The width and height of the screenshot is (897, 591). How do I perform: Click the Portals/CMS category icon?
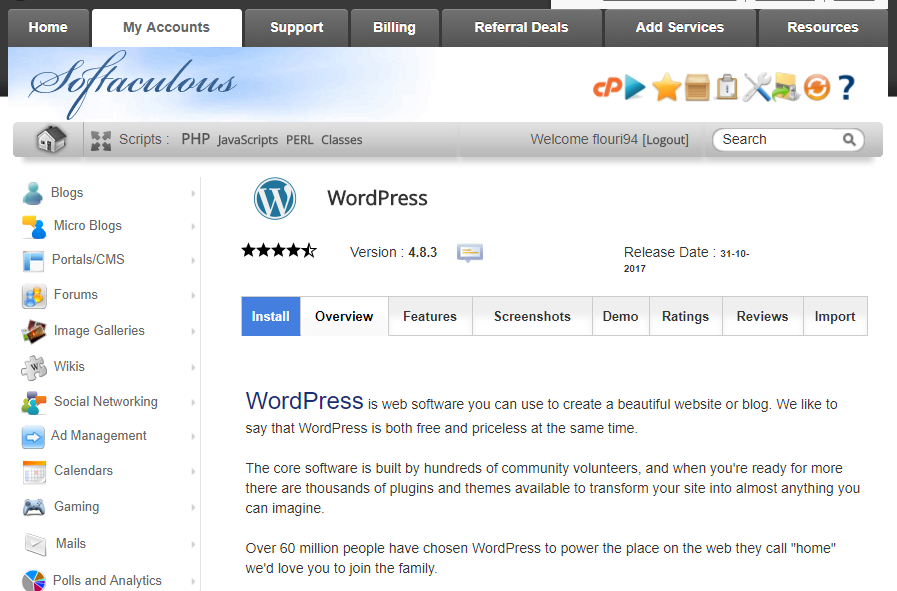point(33,261)
